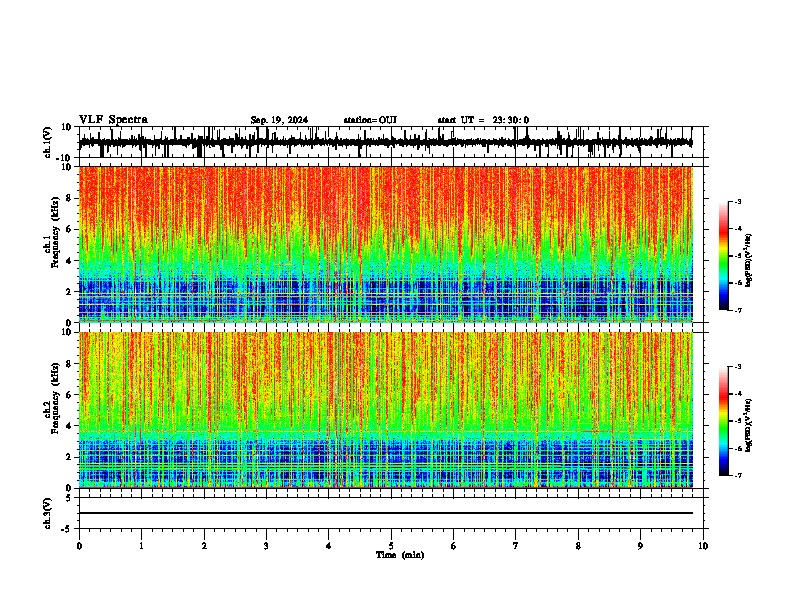792x612 pixels.
Task: Click the ch.3(V) flat line trace
Action: [385, 513]
